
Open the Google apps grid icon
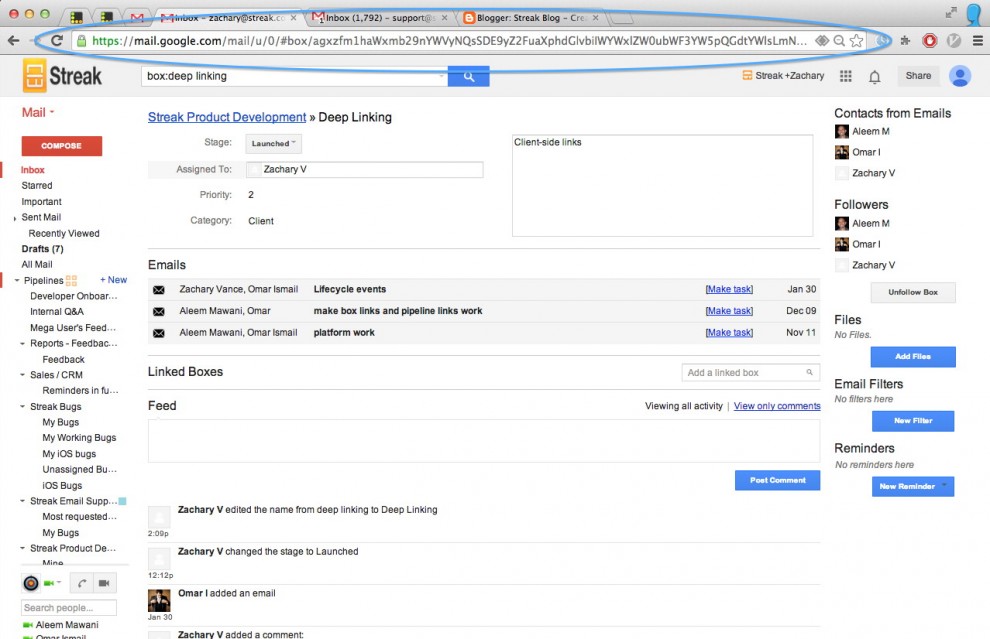[x=845, y=76]
